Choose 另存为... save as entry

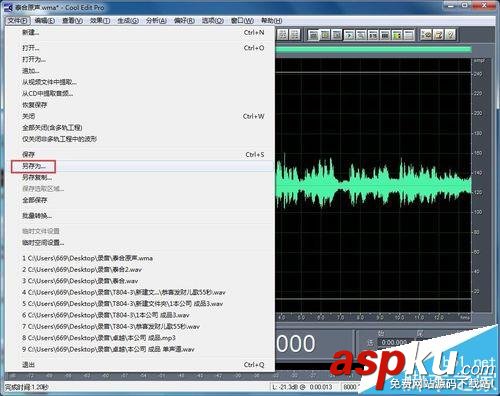140,166
